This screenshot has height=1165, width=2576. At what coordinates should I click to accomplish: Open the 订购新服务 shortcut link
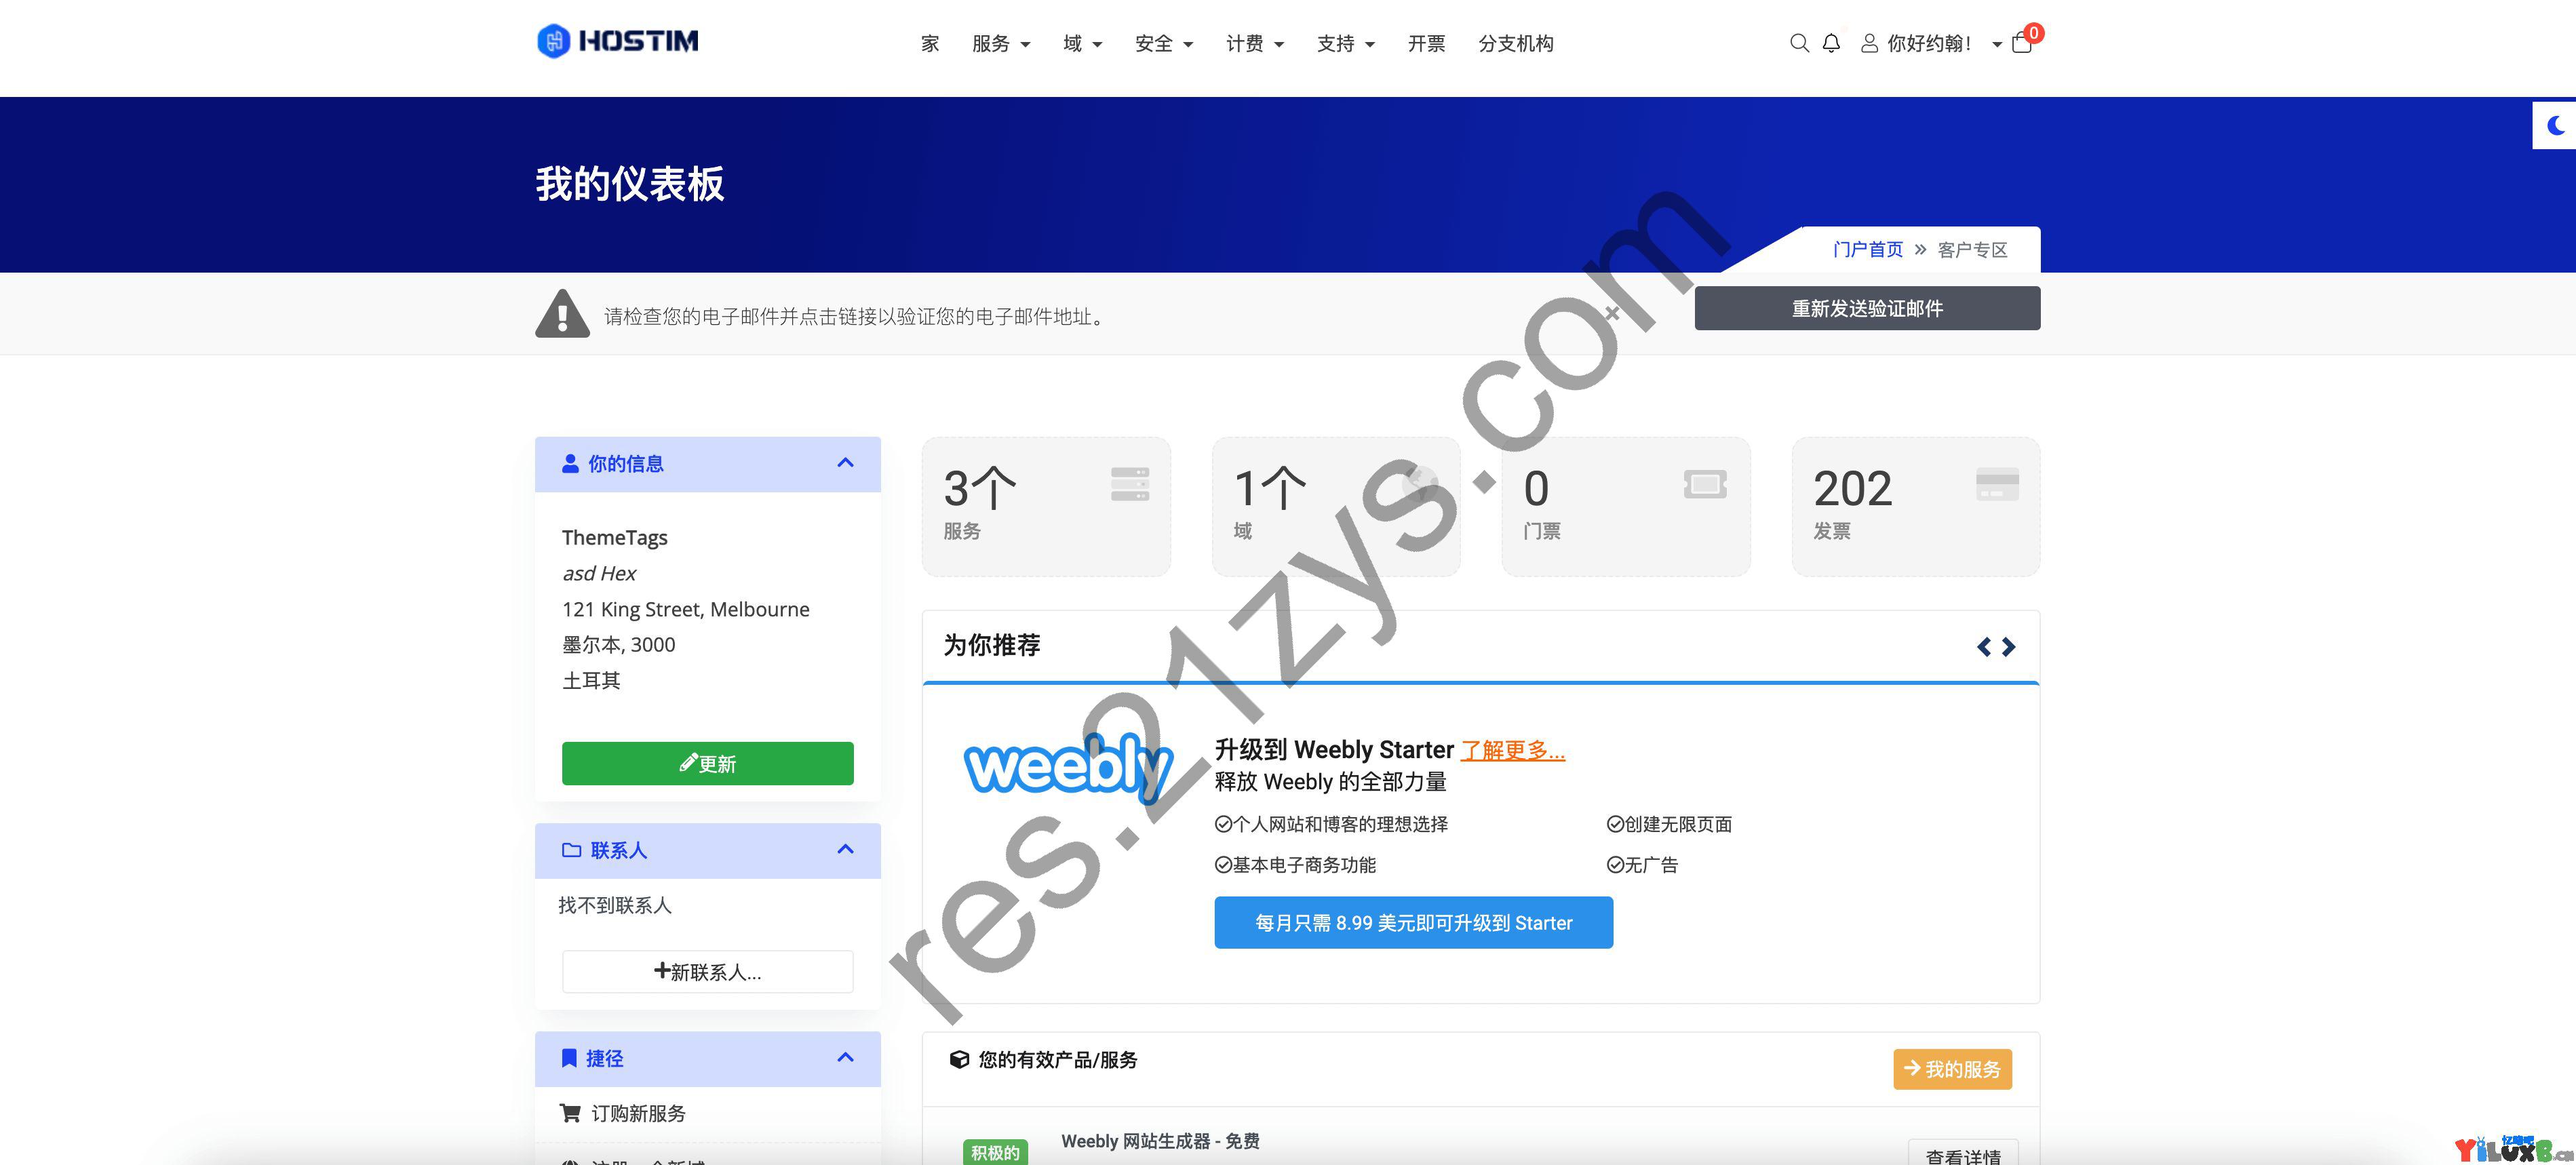[638, 1113]
